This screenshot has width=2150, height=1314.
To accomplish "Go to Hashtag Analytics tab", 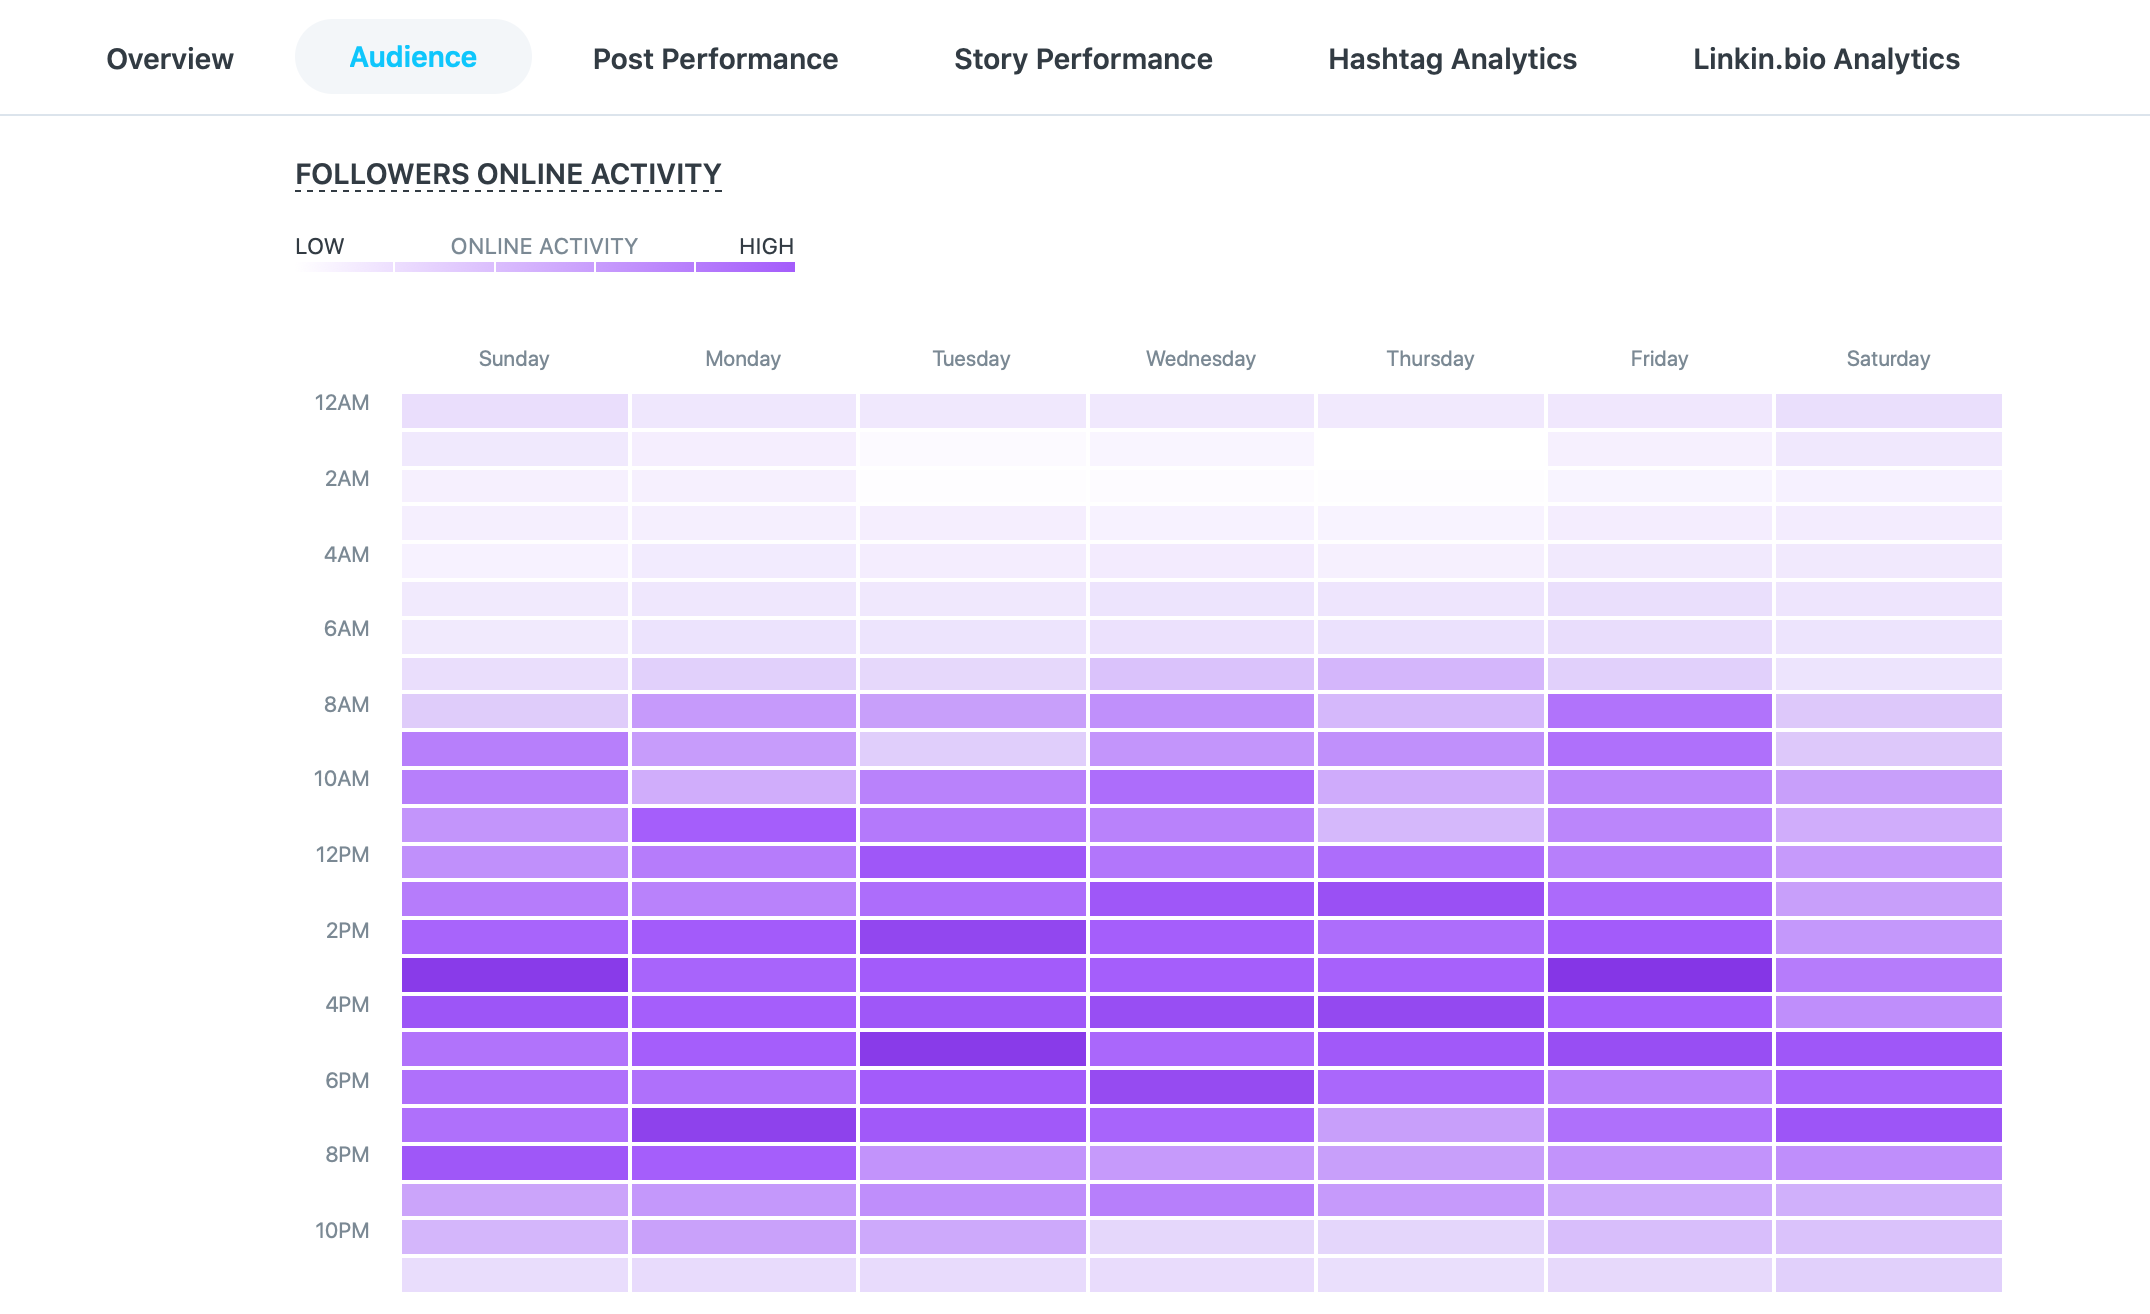I will click(x=1452, y=59).
